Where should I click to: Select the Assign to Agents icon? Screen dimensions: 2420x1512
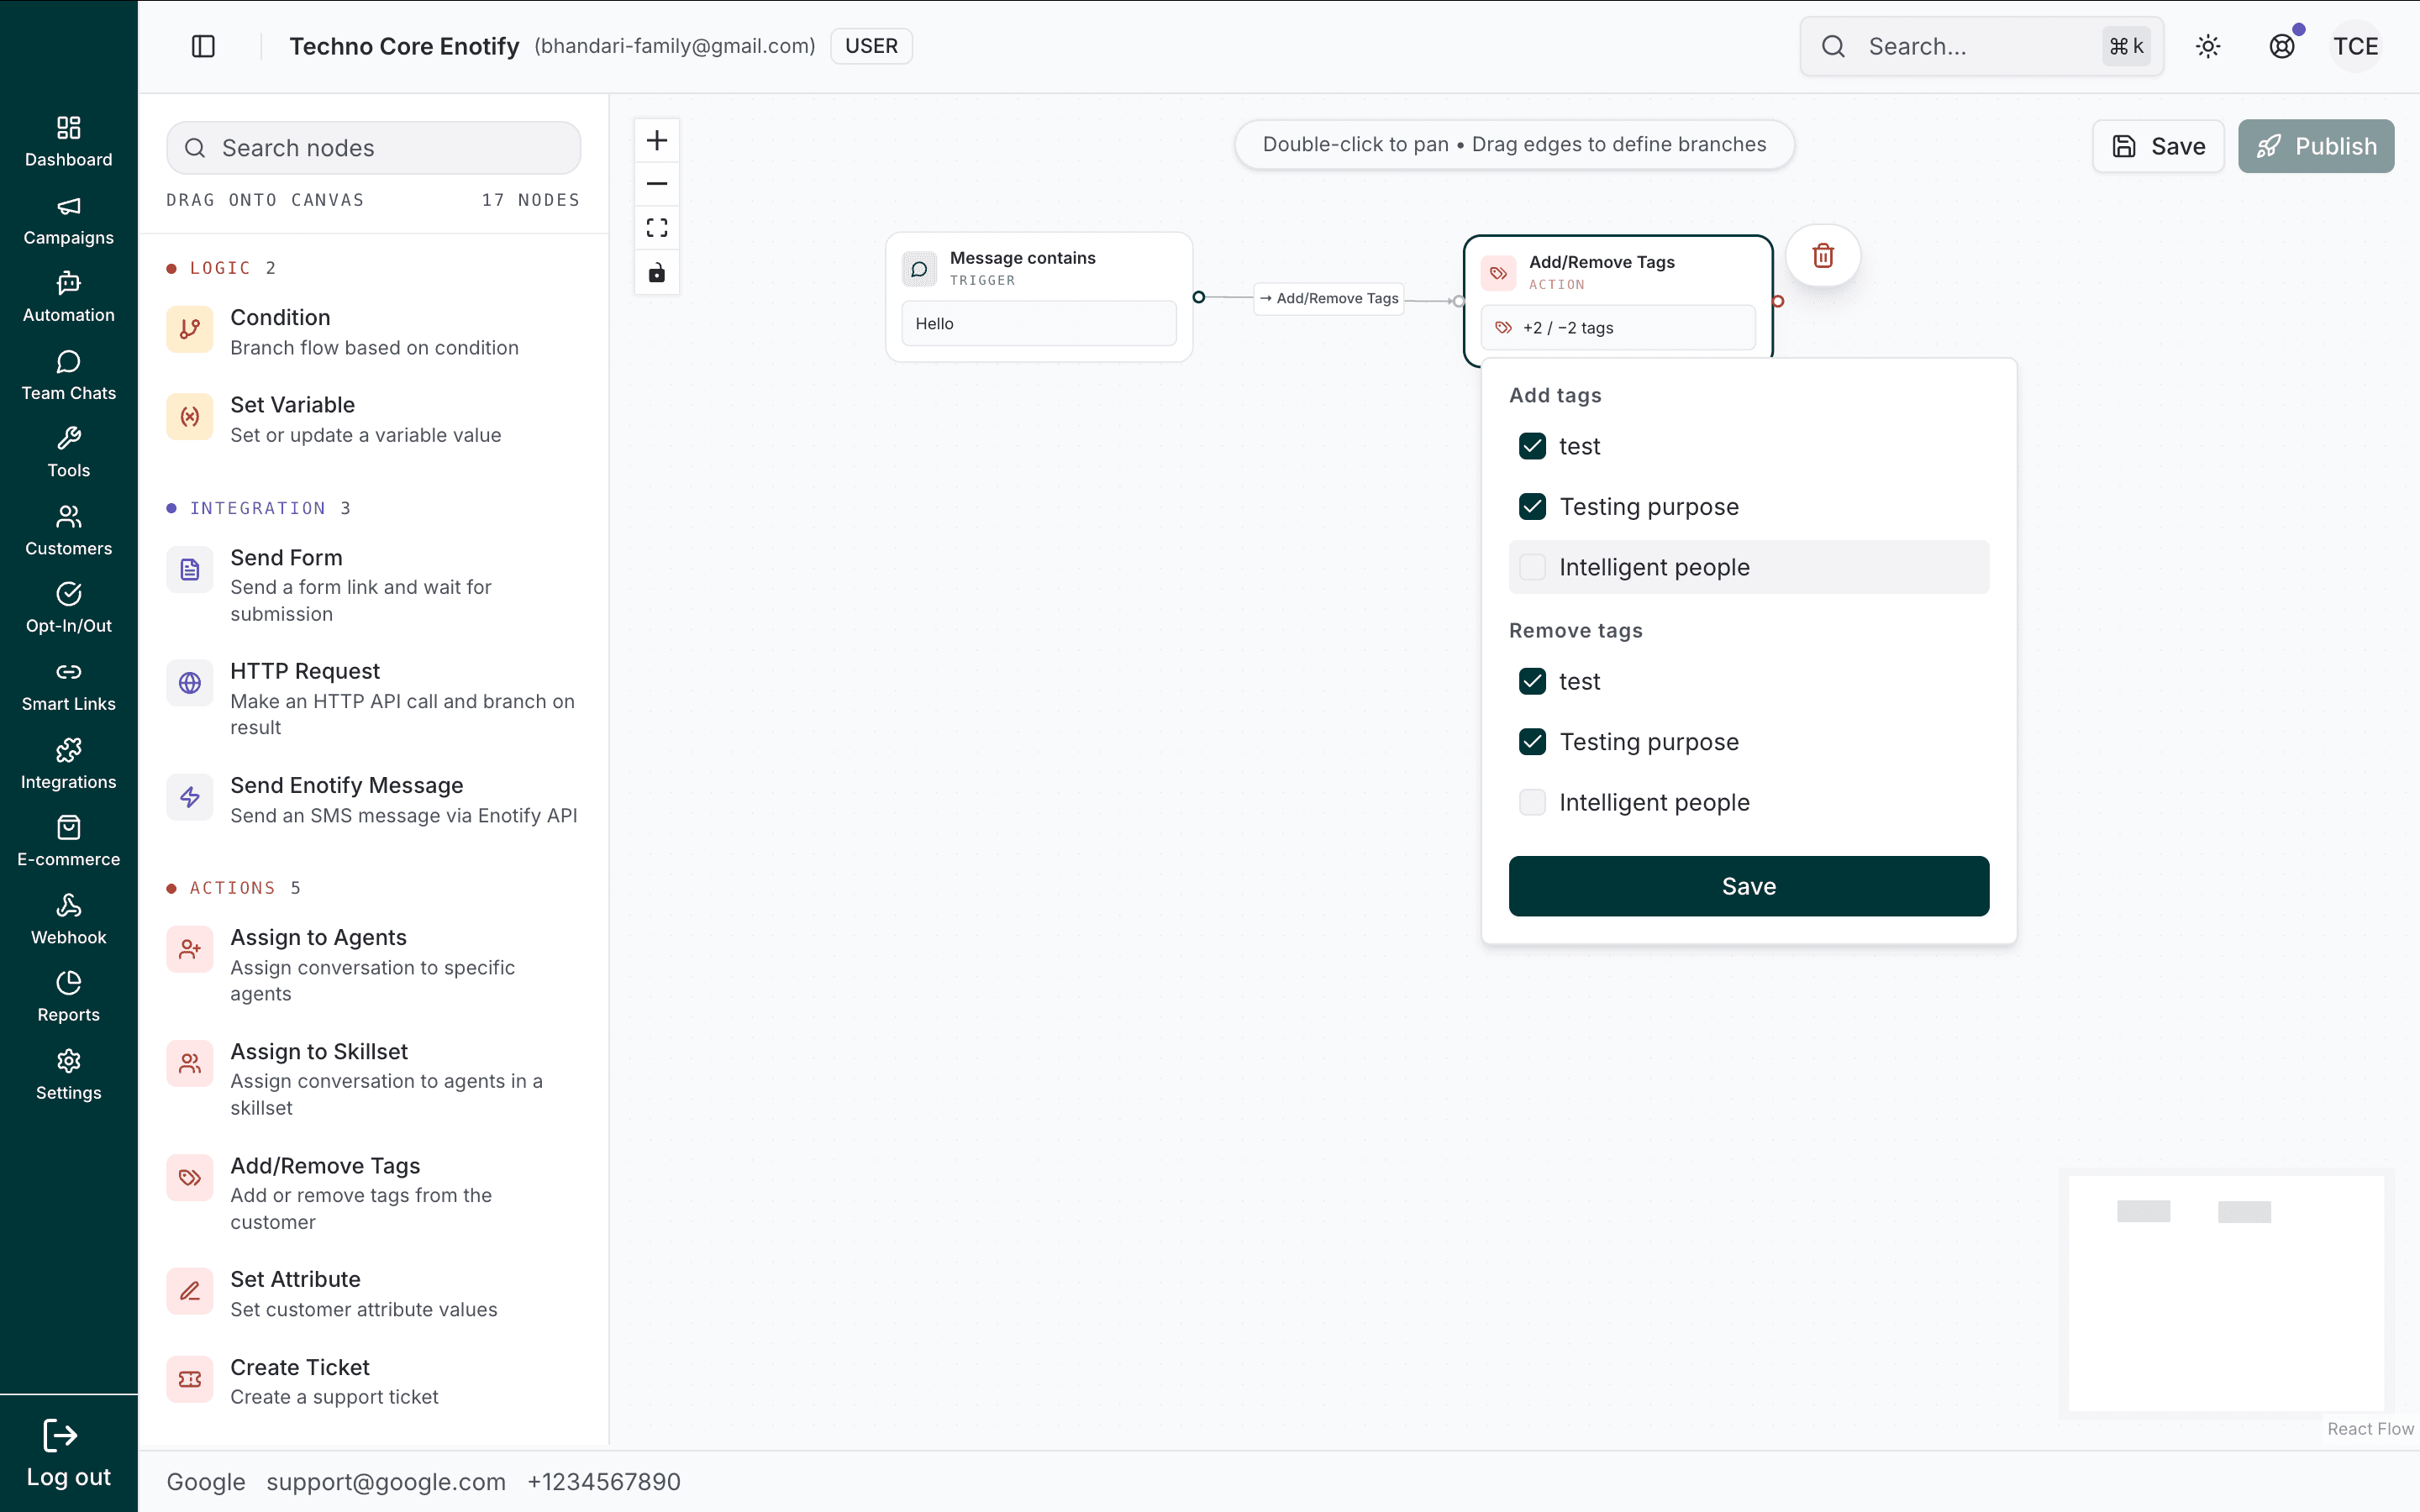[190, 950]
